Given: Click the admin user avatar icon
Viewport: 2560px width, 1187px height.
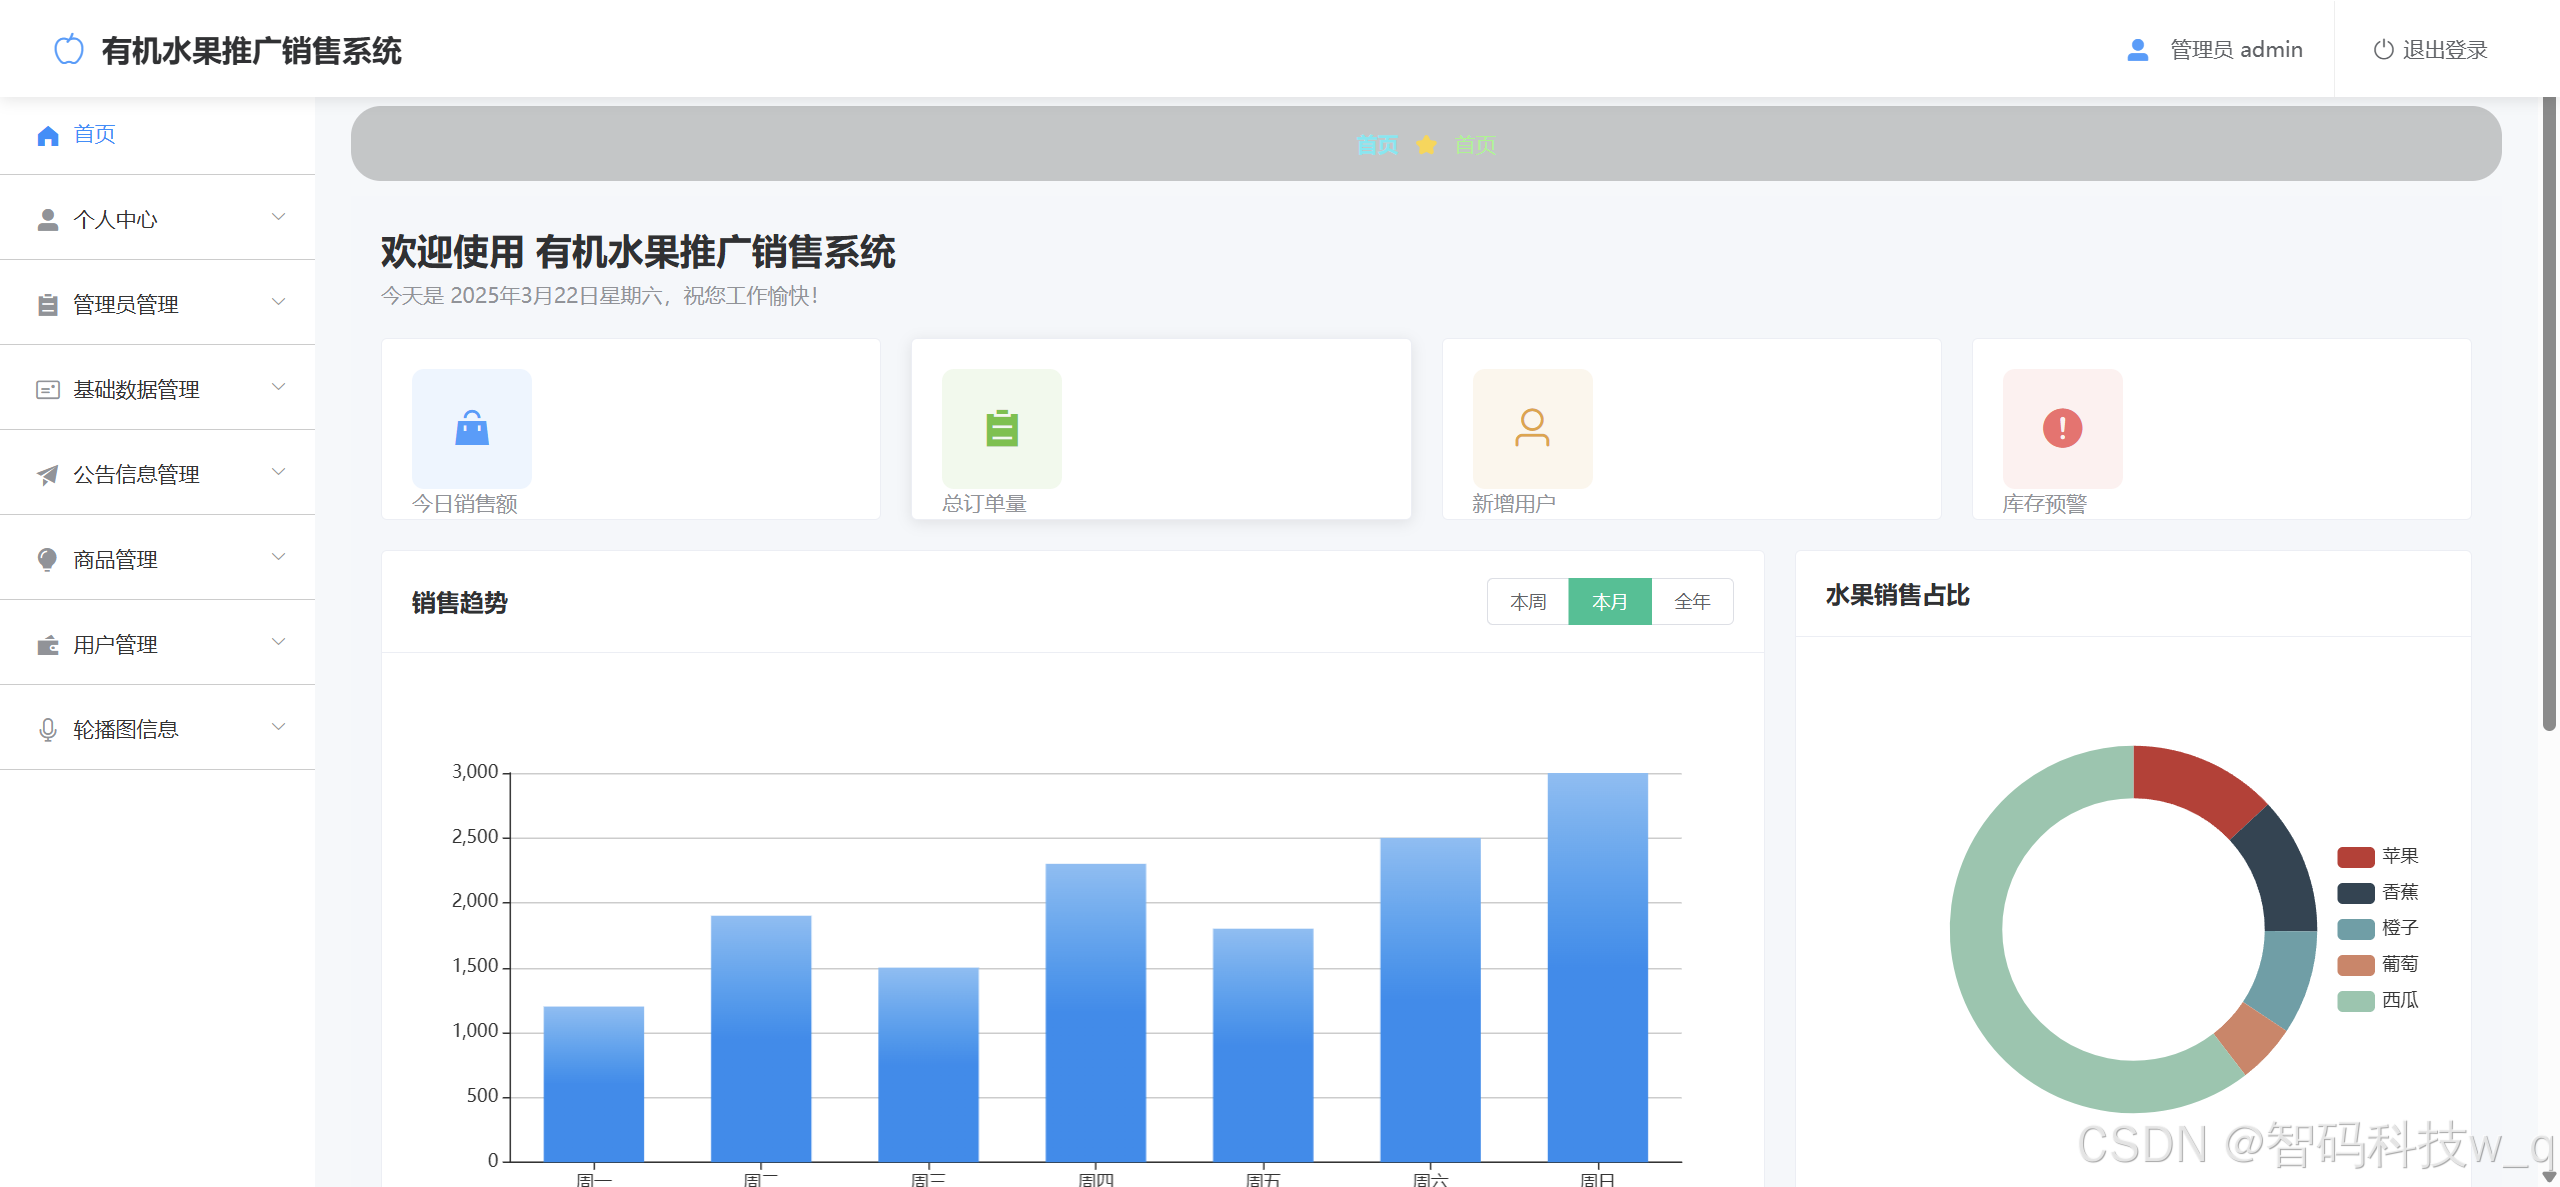Looking at the screenshot, I should 2137,50.
